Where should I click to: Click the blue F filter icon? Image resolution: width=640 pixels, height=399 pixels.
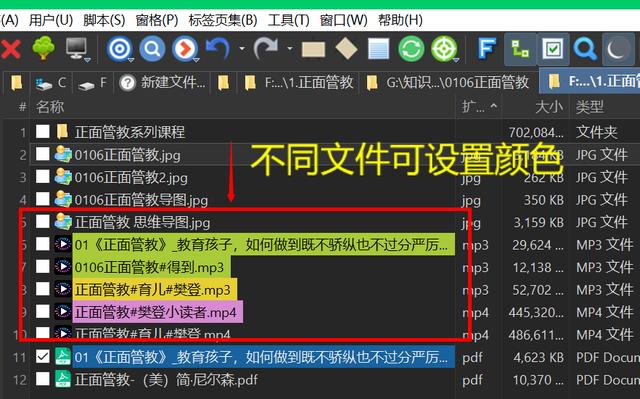click(487, 49)
